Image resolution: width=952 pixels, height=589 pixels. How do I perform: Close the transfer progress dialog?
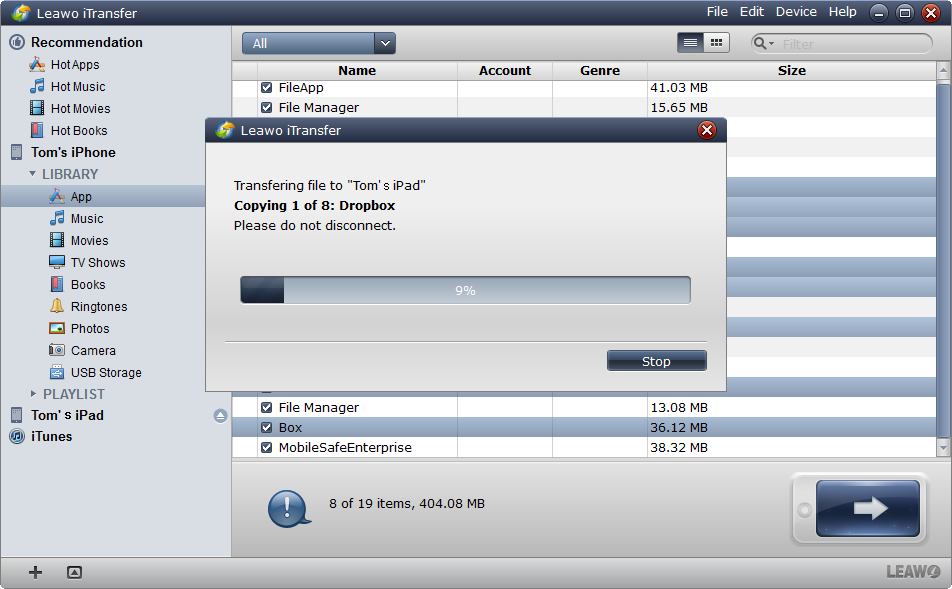point(707,130)
